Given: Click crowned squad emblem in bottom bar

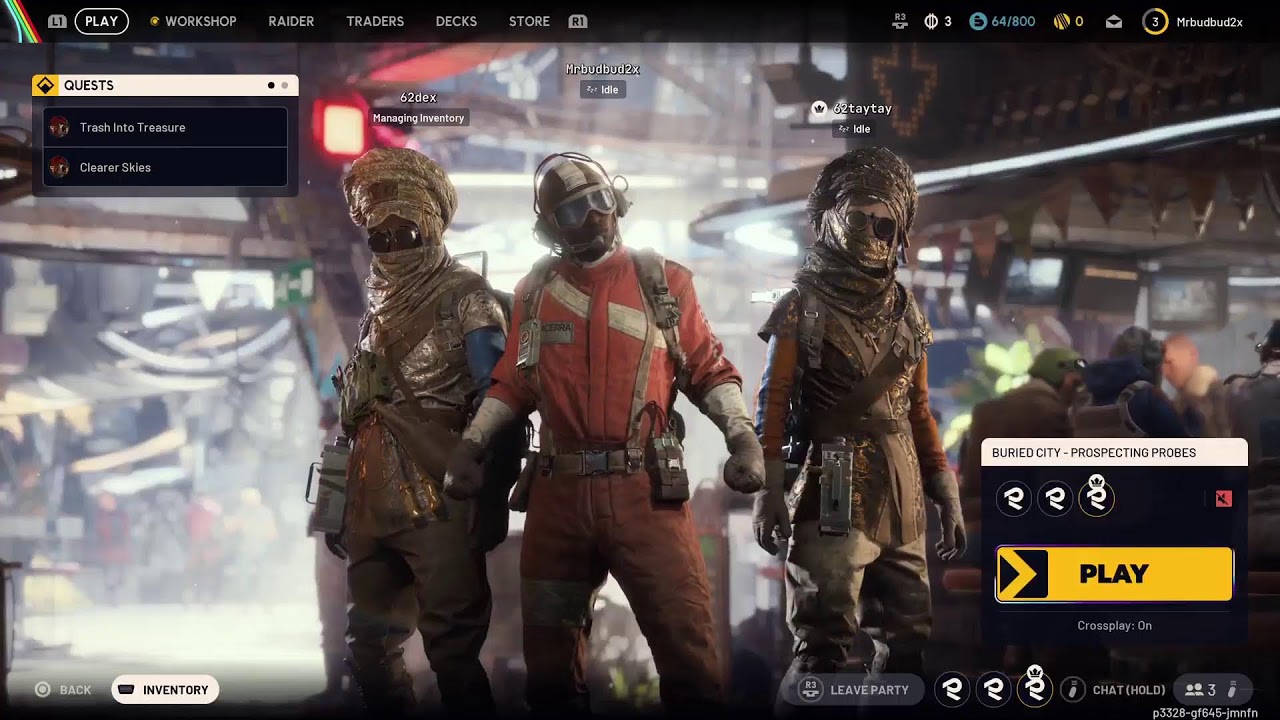Looking at the screenshot, I should [1035, 687].
